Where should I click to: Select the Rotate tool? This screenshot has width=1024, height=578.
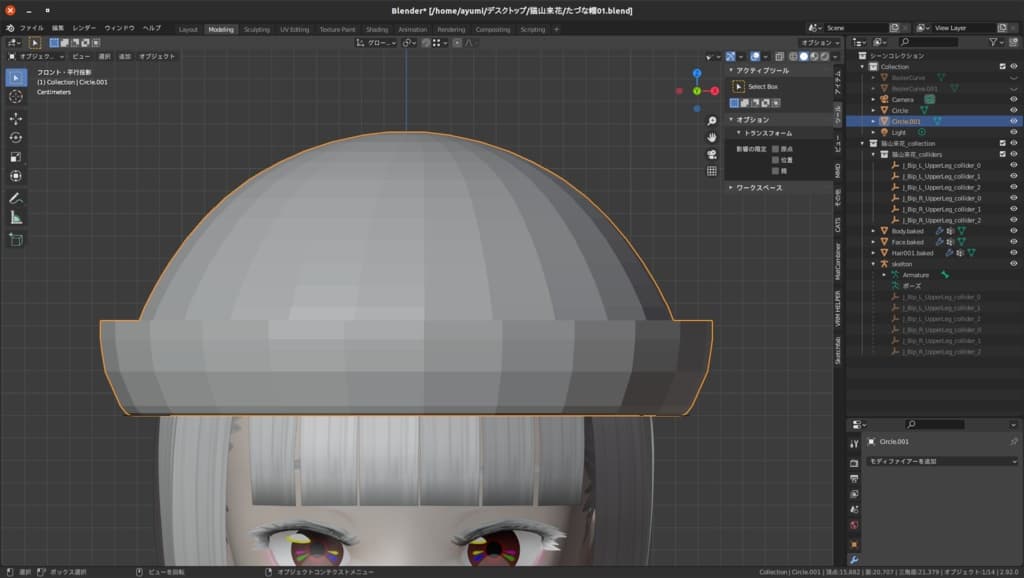click(x=16, y=137)
